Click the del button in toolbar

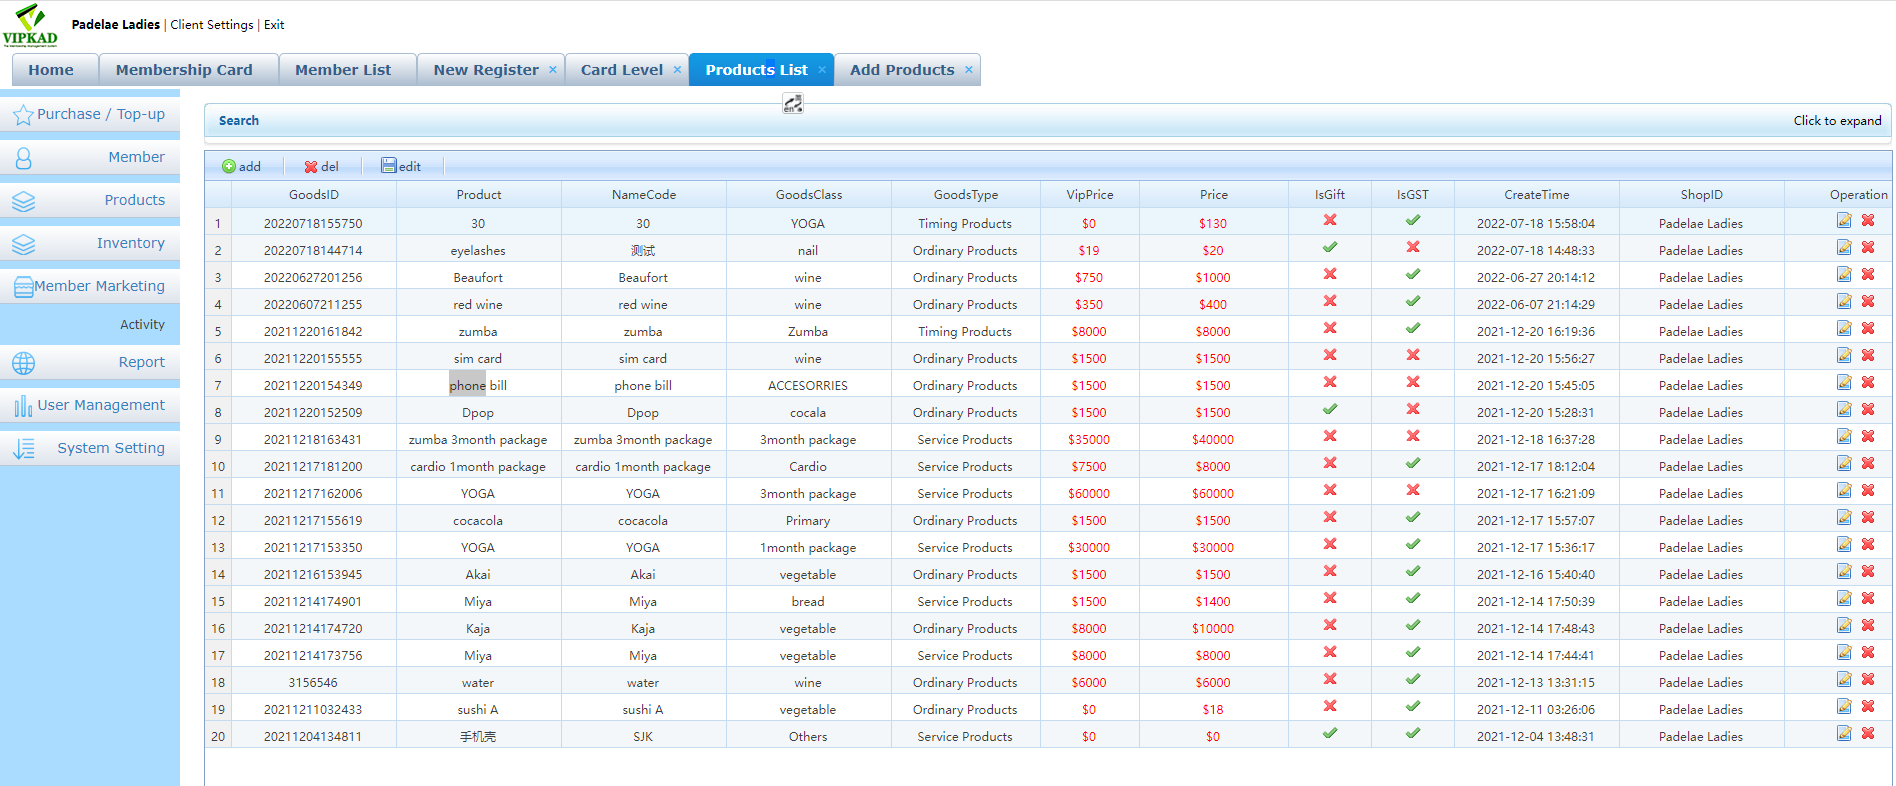coord(321,167)
